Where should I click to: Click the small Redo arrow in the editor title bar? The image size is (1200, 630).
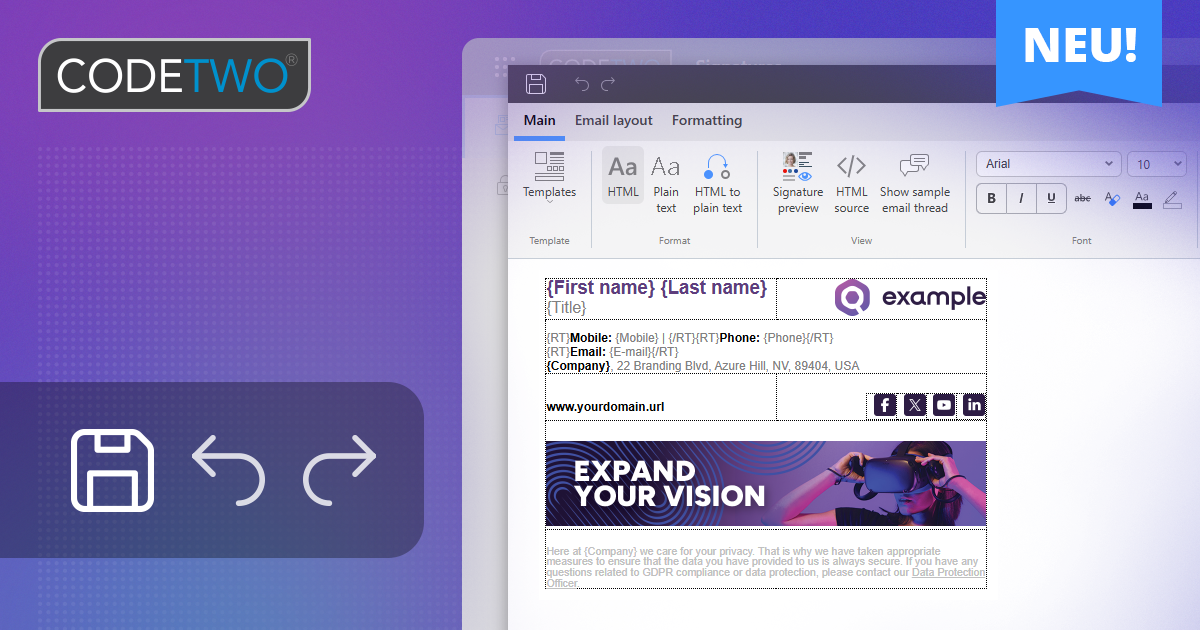coord(608,85)
